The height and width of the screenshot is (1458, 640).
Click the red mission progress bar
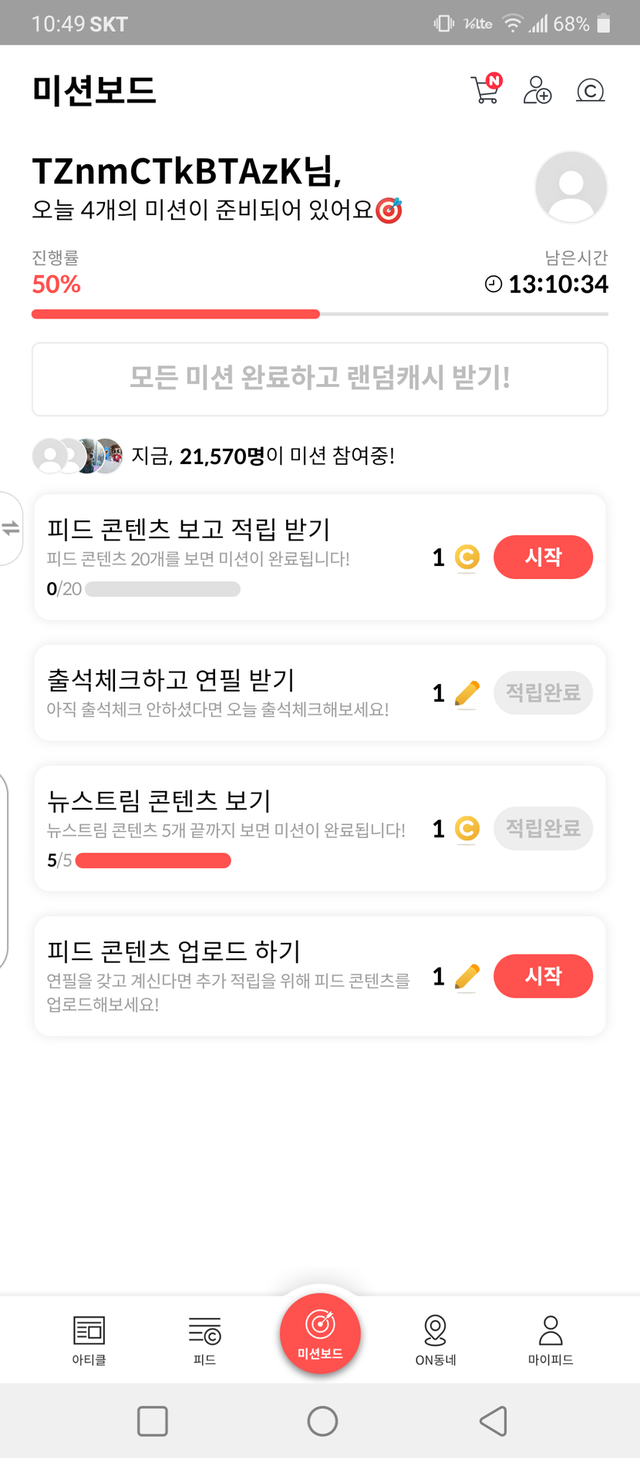175,314
